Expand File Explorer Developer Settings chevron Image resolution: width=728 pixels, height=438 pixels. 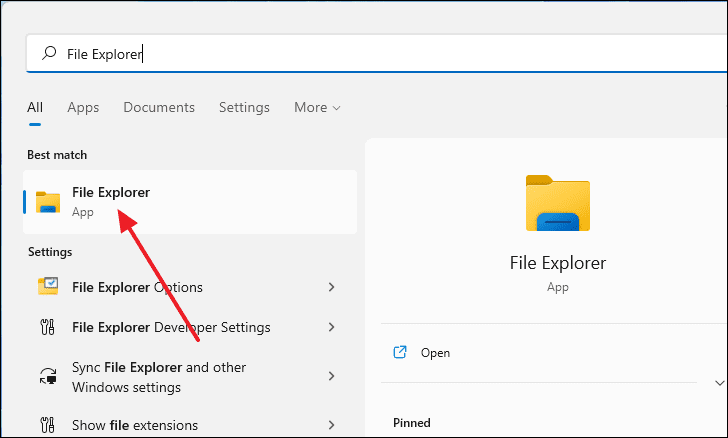tap(331, 327)
